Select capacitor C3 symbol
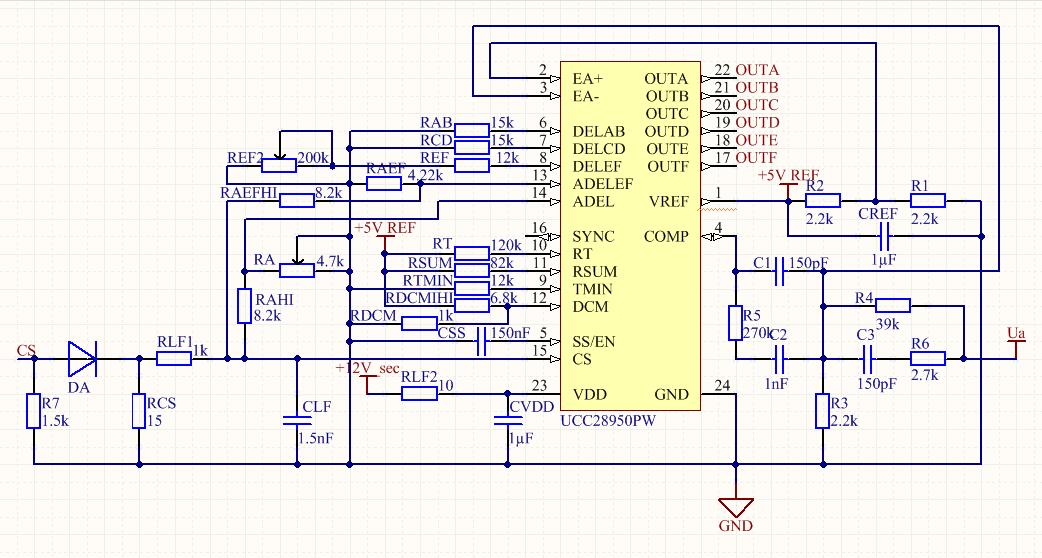Image resolution: width=1042 pixels, height=558 pixels. coord(867,359)
